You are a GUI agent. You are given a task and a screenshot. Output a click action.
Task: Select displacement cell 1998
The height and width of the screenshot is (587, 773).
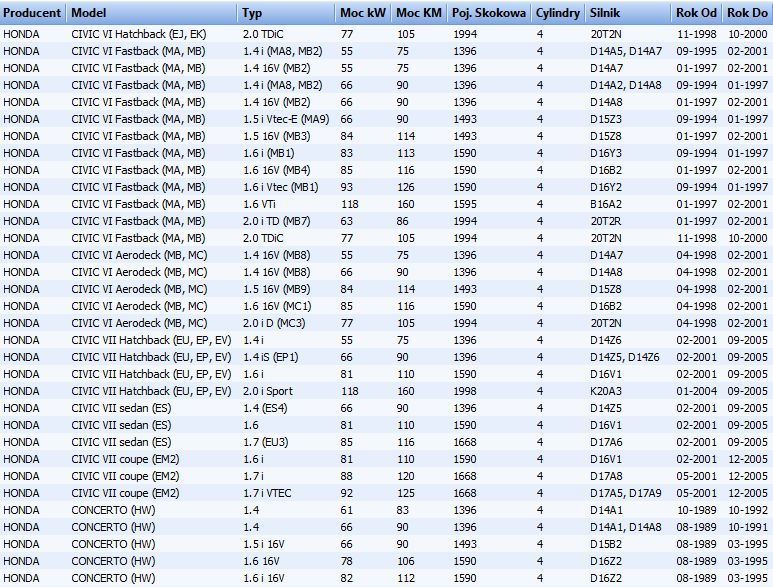pyautogui.click(x=465, y=391)
